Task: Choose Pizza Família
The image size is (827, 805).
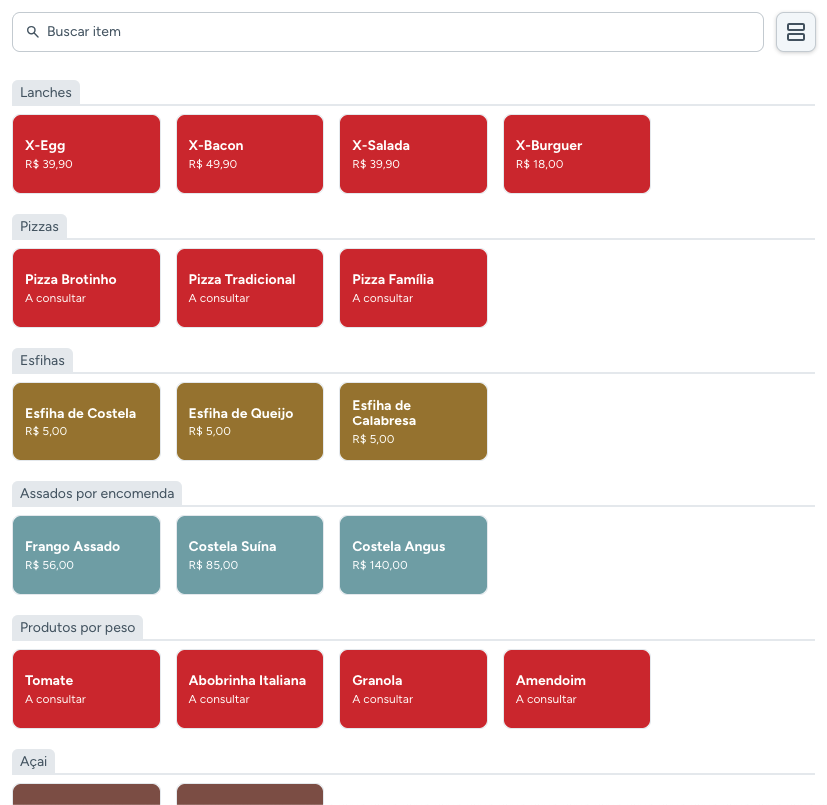Action: (413, 288)
